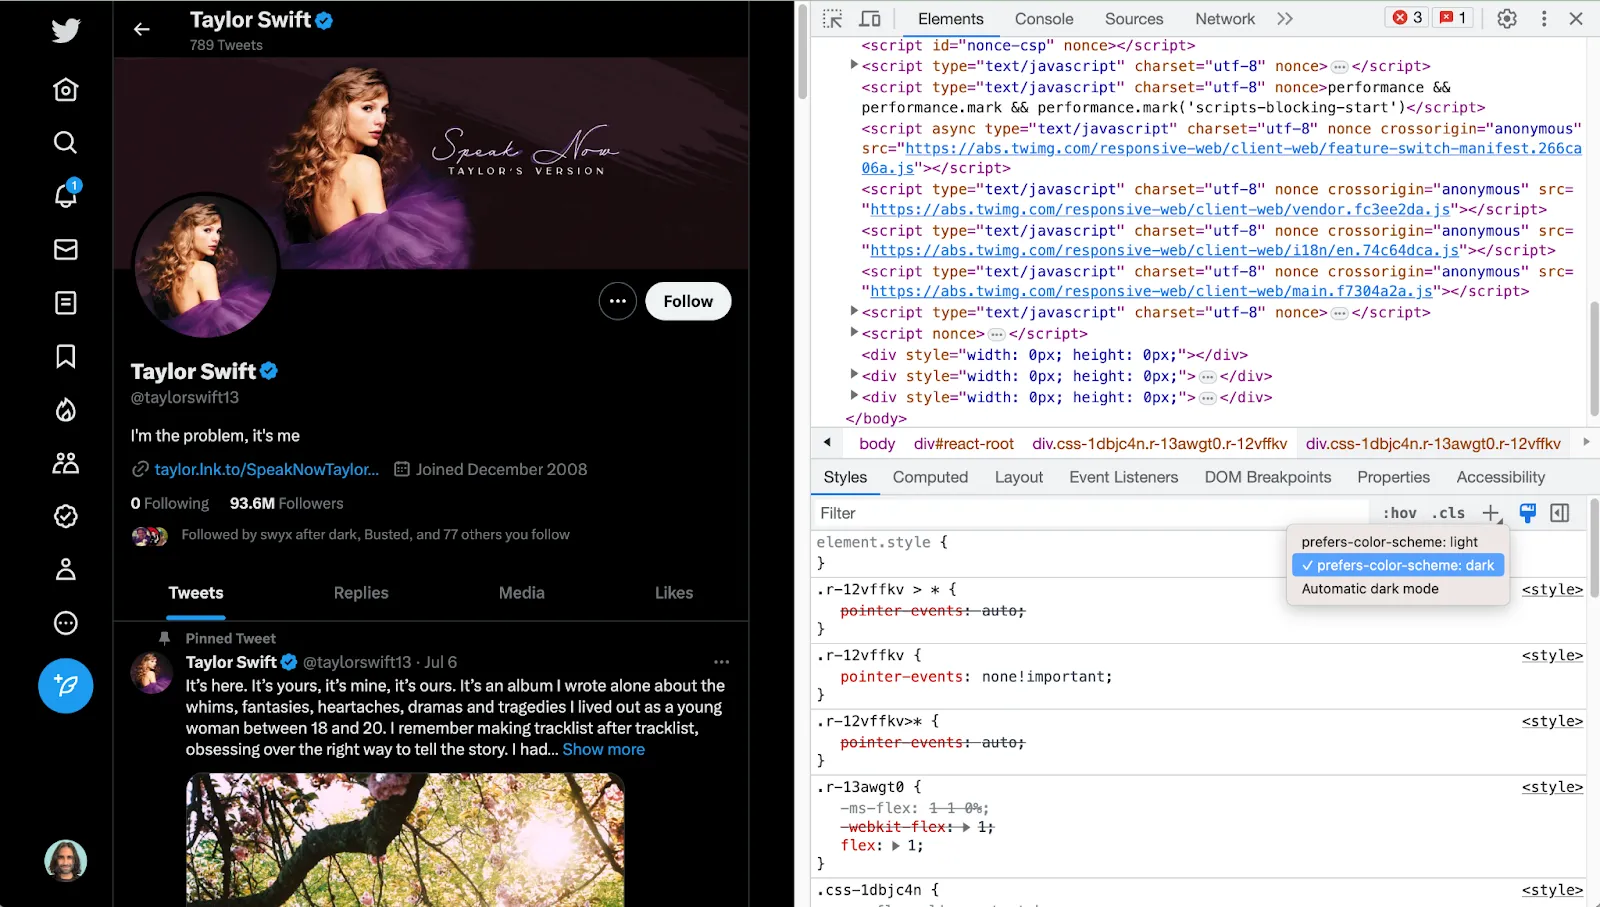The image size is (1600, 907).
Task: Expand the second zero-size div node
Action: tap(854, 375)
